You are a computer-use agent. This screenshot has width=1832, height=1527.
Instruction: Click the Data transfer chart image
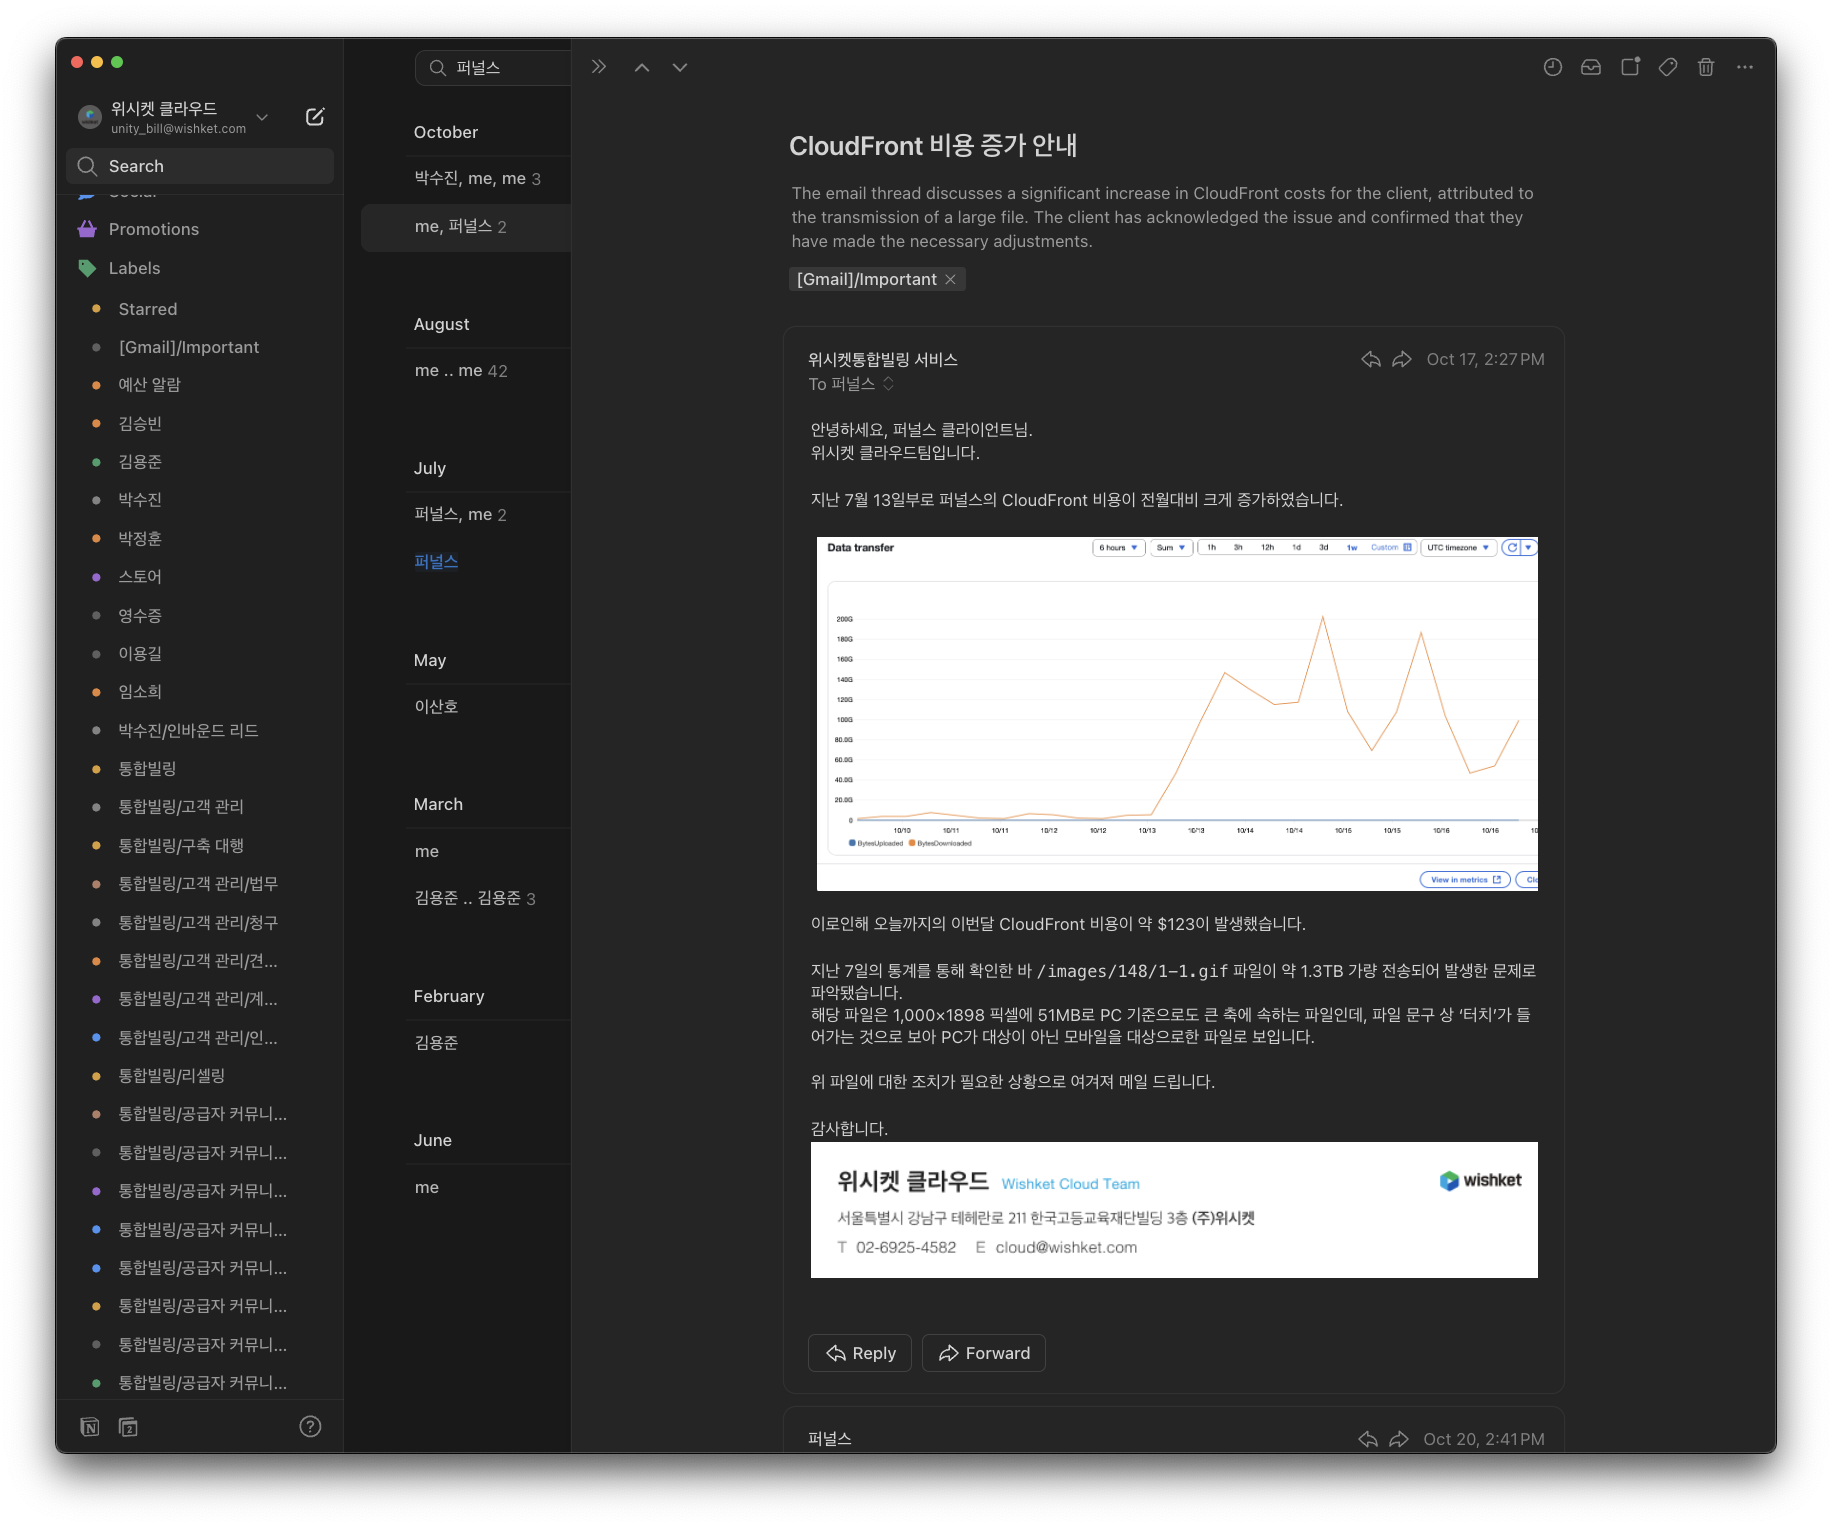coord(1177,713)
